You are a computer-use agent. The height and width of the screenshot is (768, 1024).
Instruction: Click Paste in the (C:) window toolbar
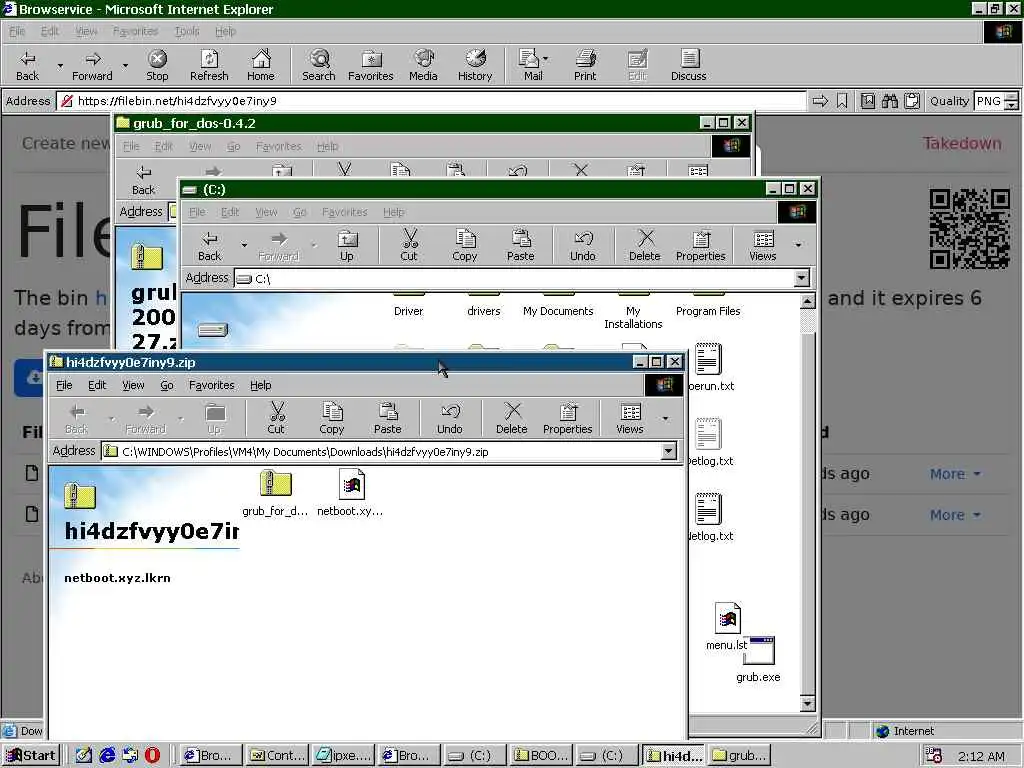click(x=520, y=246)
